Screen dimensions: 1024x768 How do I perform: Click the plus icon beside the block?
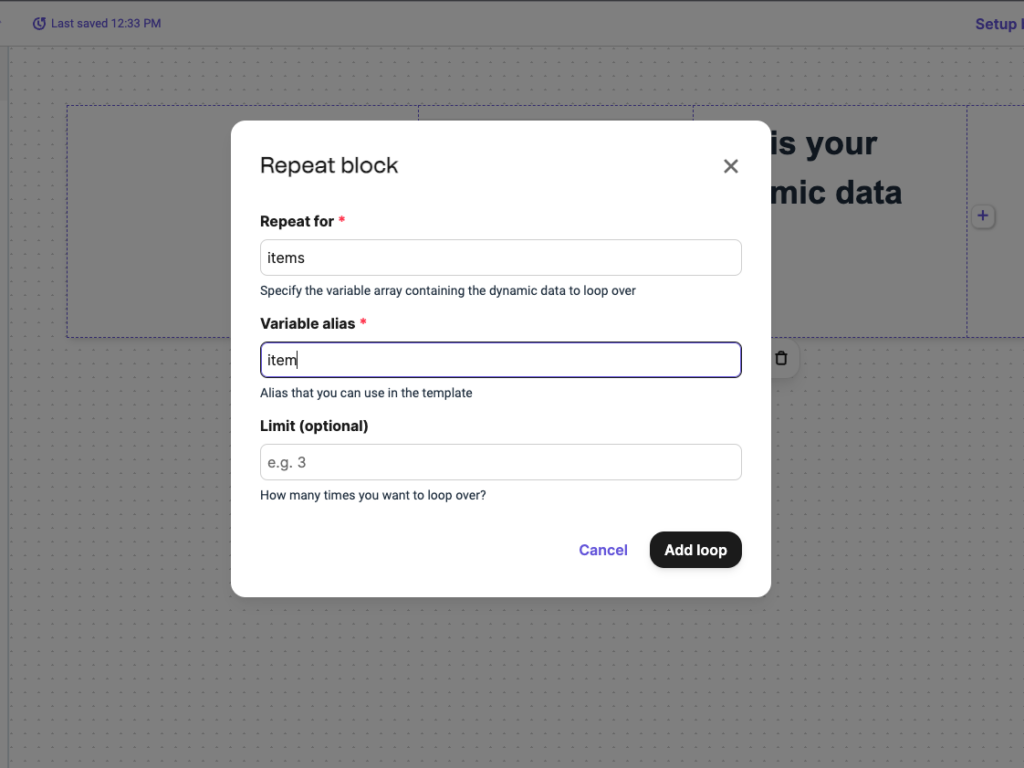point(983,216)
